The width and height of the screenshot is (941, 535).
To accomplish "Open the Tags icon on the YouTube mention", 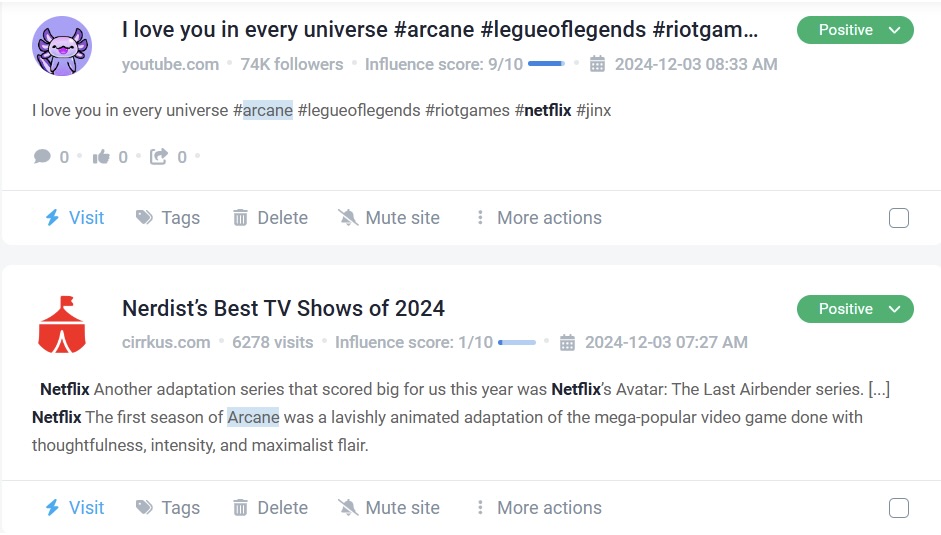I will [x=144, y=217].
